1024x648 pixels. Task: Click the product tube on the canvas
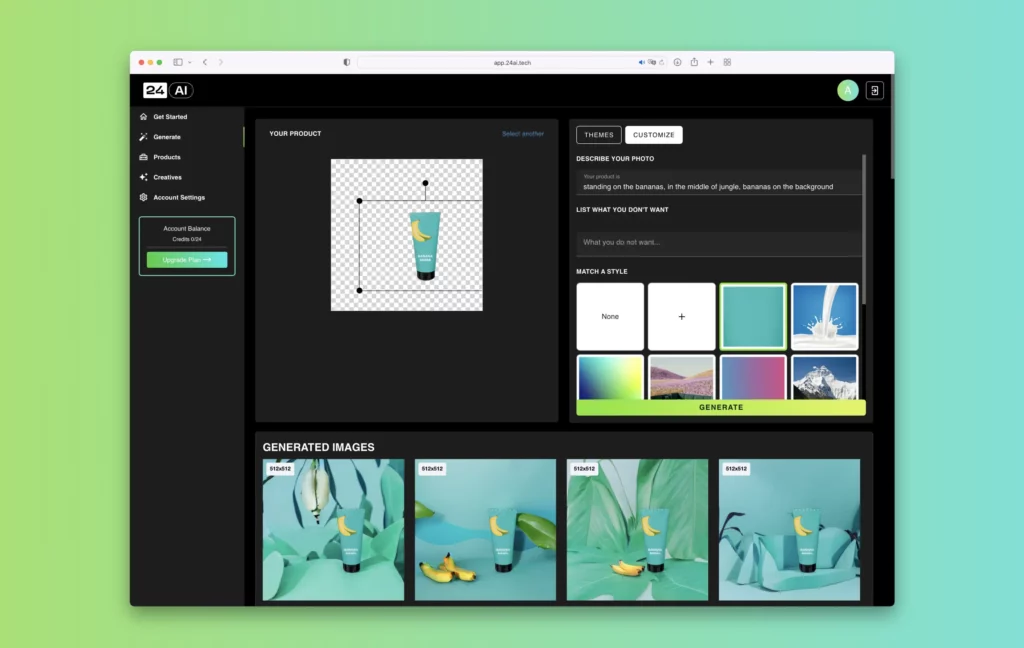pyautogui.click(x=424, y=246)
